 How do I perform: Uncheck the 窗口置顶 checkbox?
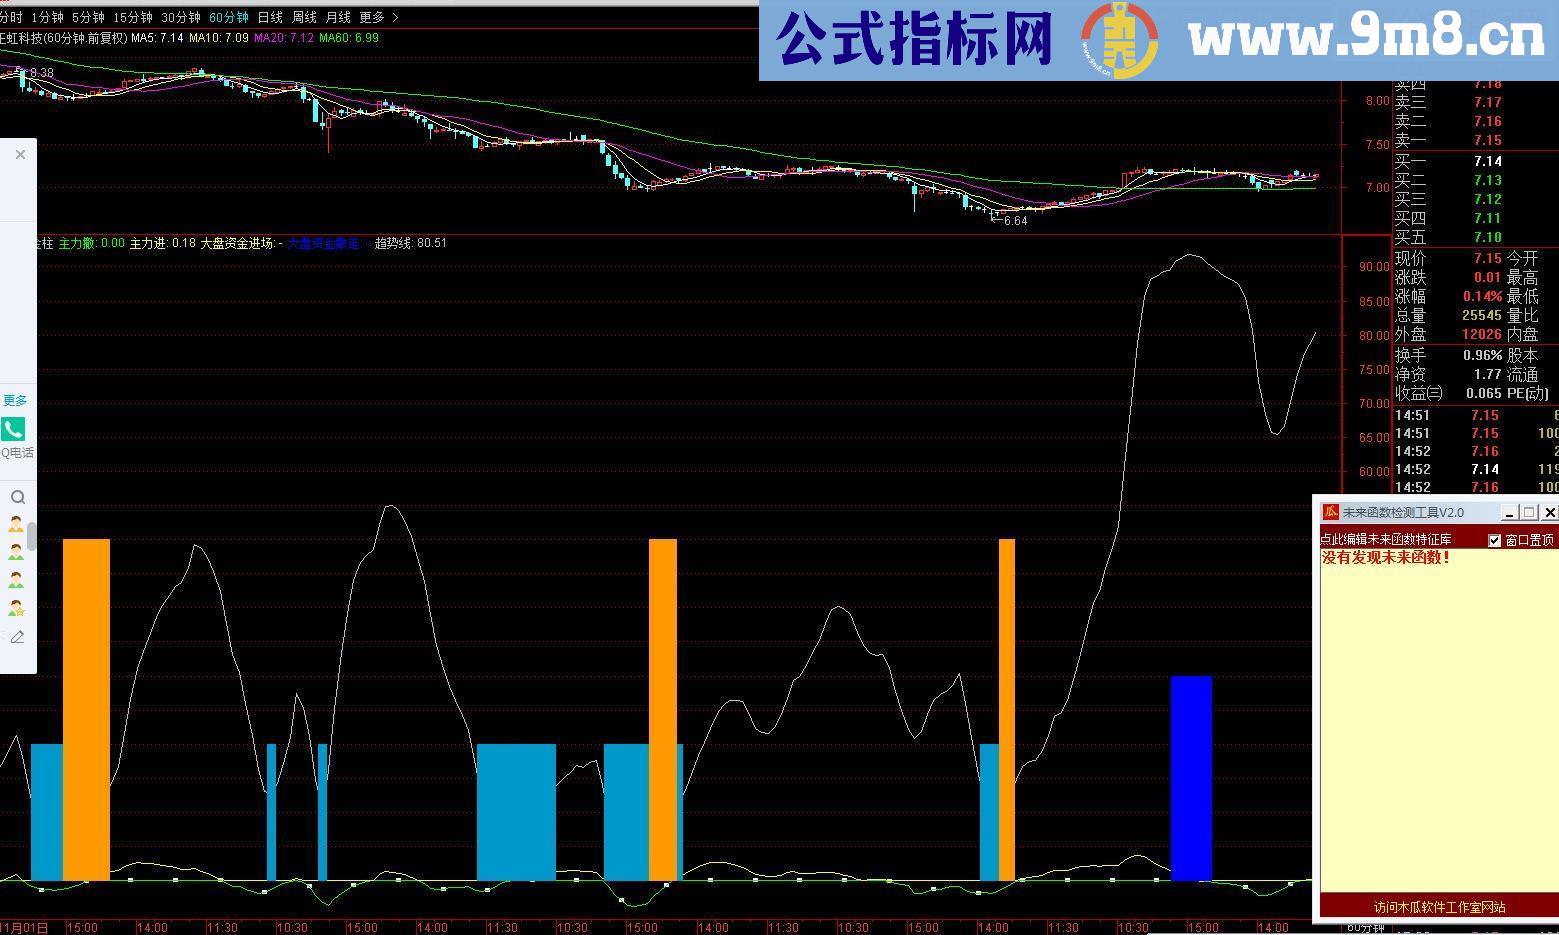click(x=1496, y=539)
